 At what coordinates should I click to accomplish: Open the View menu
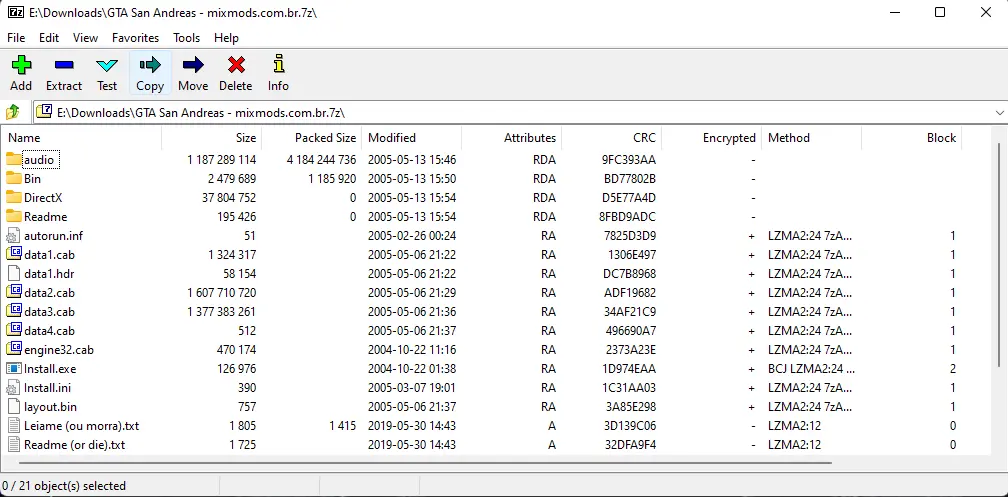[86, 38]
